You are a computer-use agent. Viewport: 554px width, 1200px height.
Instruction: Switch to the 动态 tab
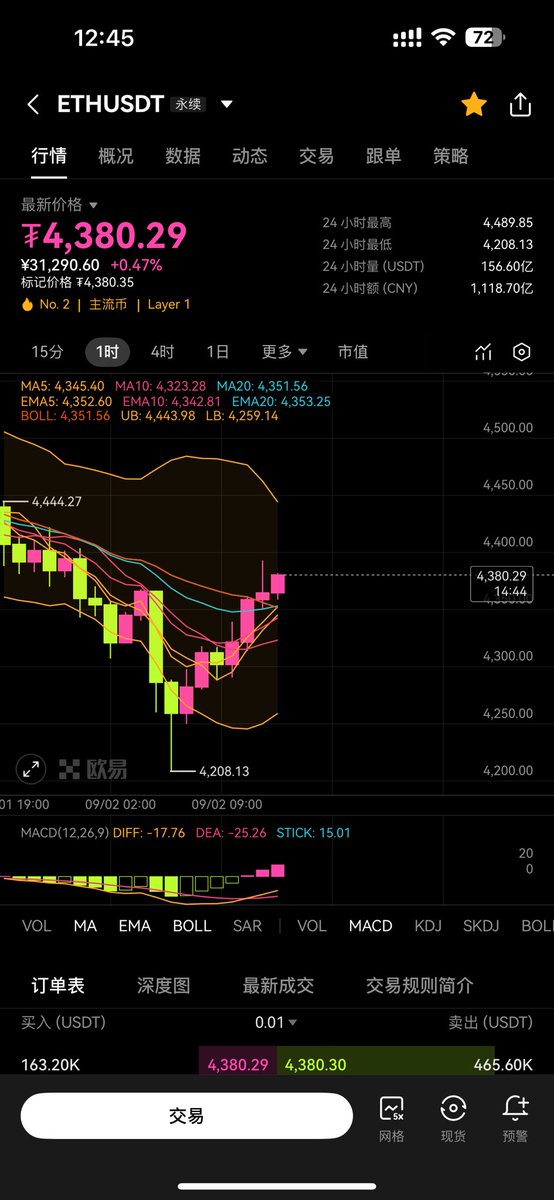tap(249, 156)
